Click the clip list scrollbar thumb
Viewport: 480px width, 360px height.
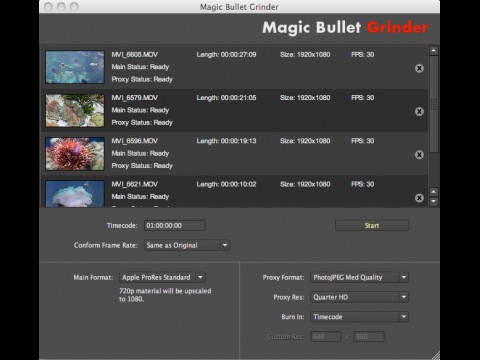434,104
